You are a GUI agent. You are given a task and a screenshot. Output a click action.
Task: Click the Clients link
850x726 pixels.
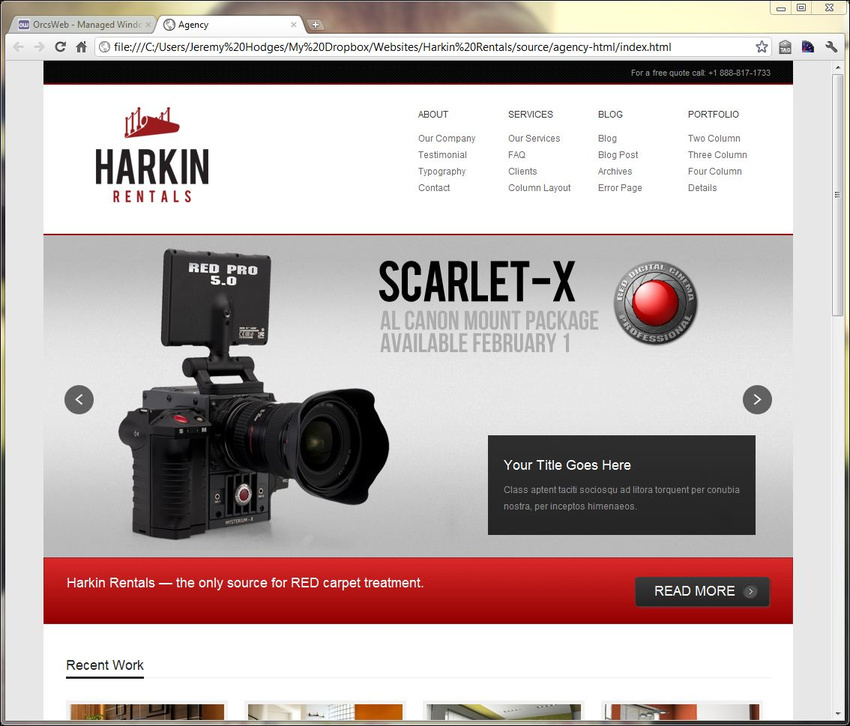pos(523,171)
